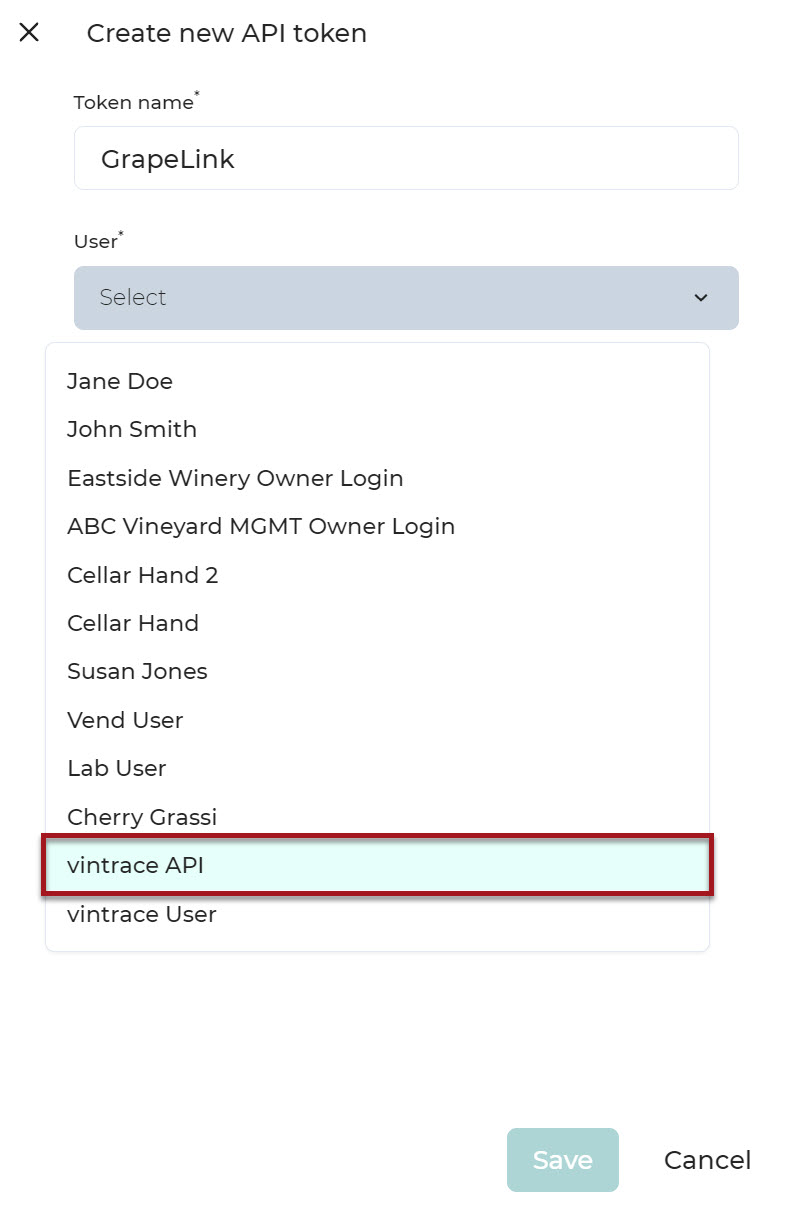
Task: Select Cellar Hand 2 option
Action: [377, 575]
